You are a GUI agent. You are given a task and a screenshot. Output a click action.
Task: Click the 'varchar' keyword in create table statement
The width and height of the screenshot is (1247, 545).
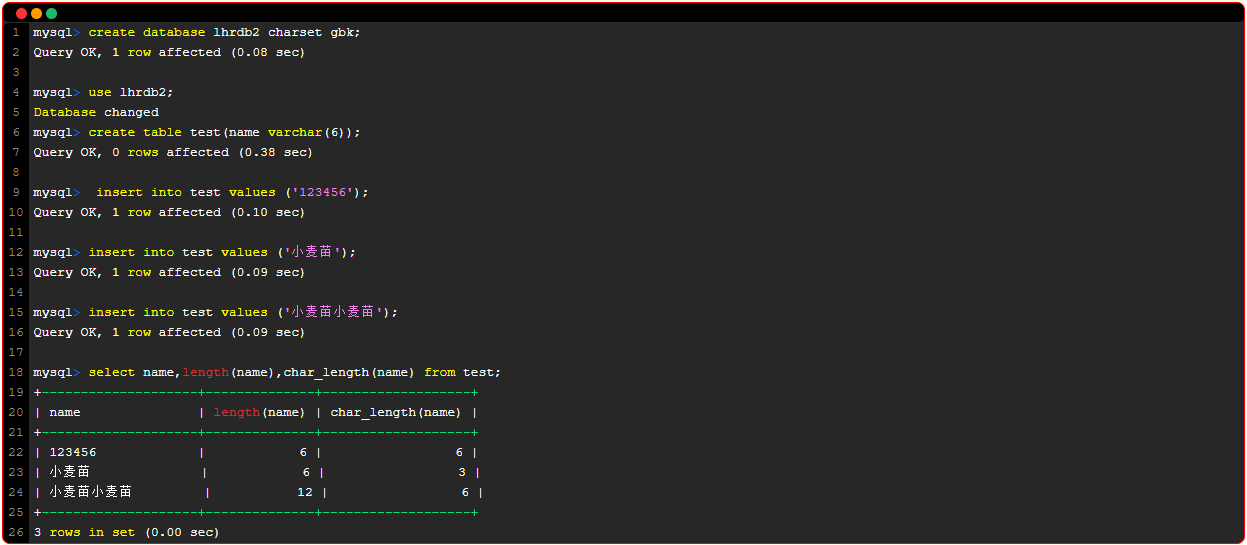295,132
